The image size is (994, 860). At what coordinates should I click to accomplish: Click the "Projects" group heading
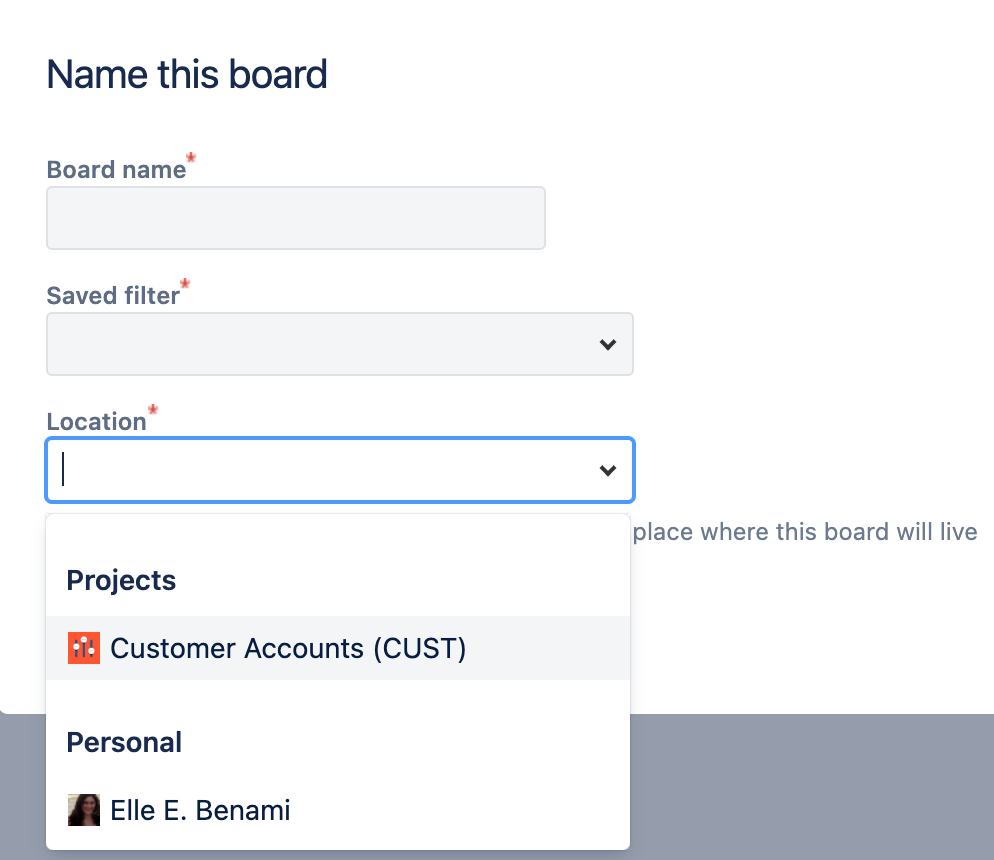pos(121,580)
